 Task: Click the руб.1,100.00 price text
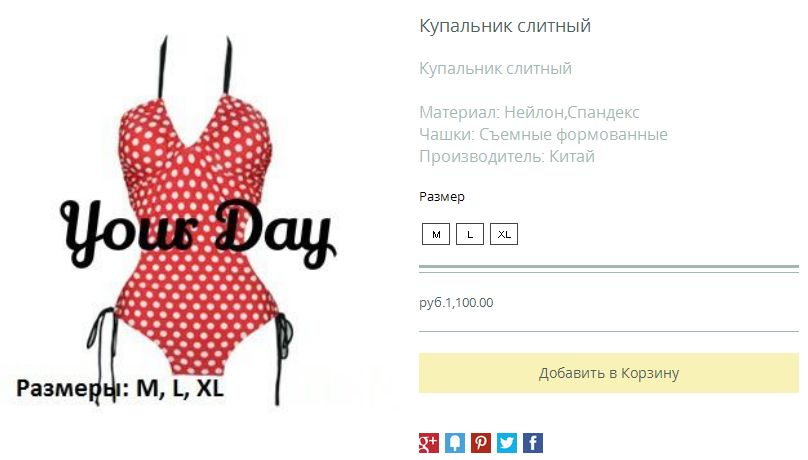(x=456, y=302)
